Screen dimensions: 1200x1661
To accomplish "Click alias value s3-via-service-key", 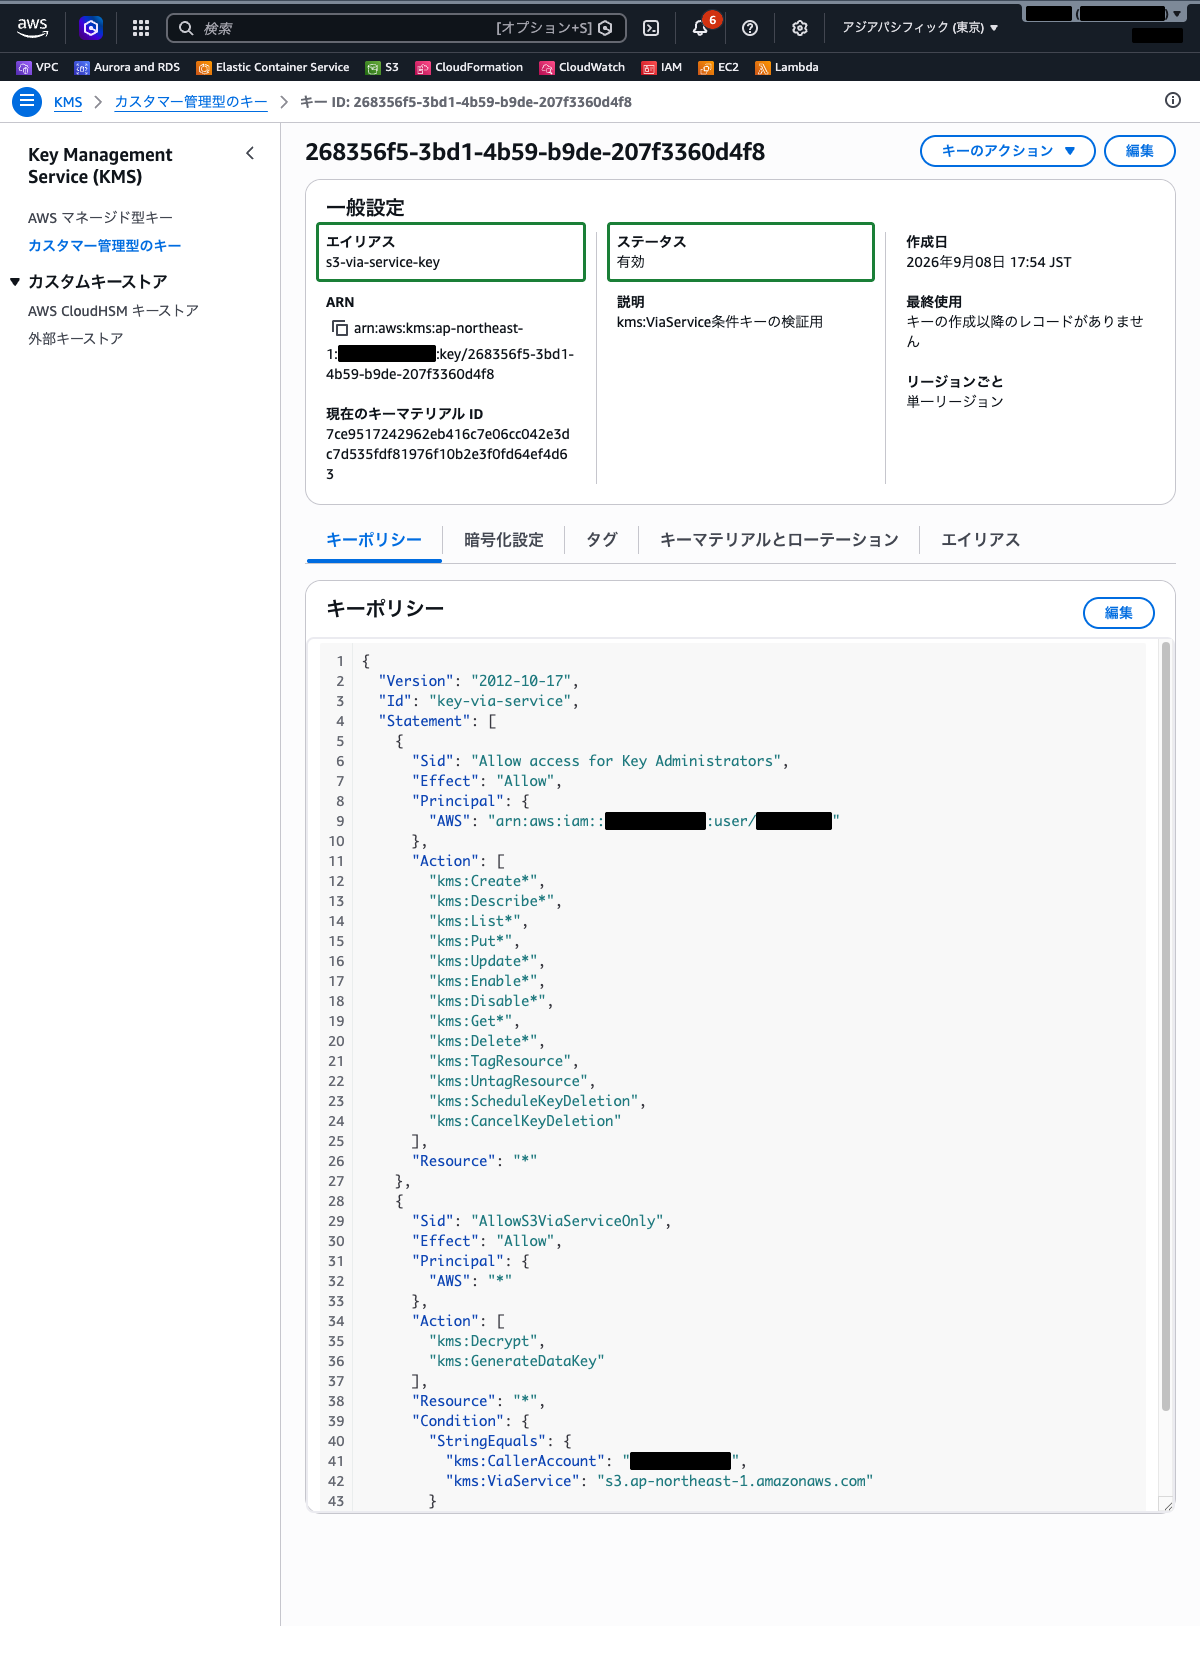I will click(x=383, y=262).
